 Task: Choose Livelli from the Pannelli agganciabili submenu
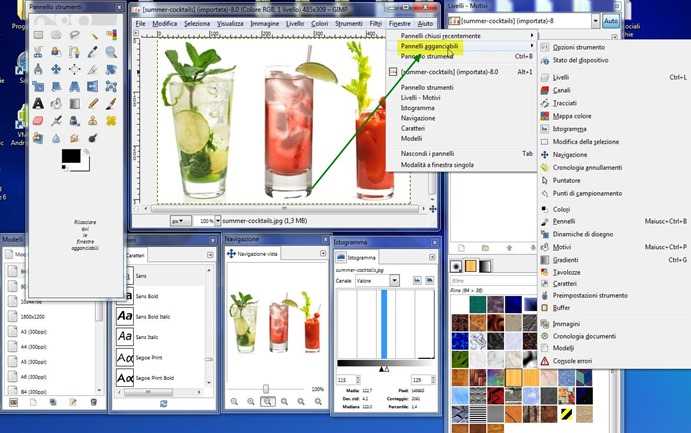click(x=561, y=76)
